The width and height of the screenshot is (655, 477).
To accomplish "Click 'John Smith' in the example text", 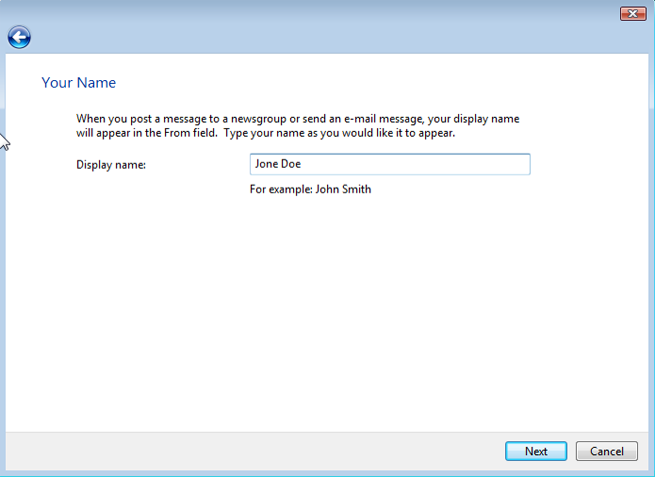I will pos(343,189).
